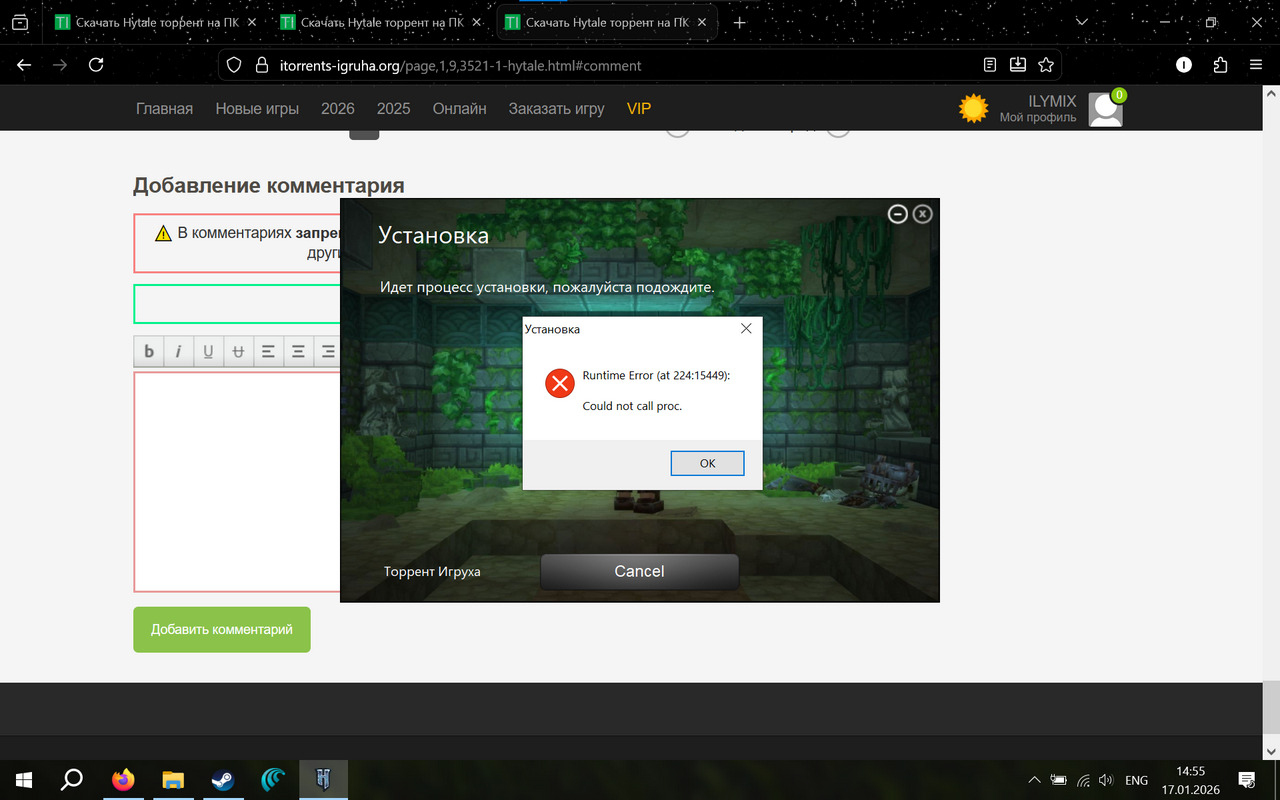Open Steam from the taskbar

[x=222, y=780]
